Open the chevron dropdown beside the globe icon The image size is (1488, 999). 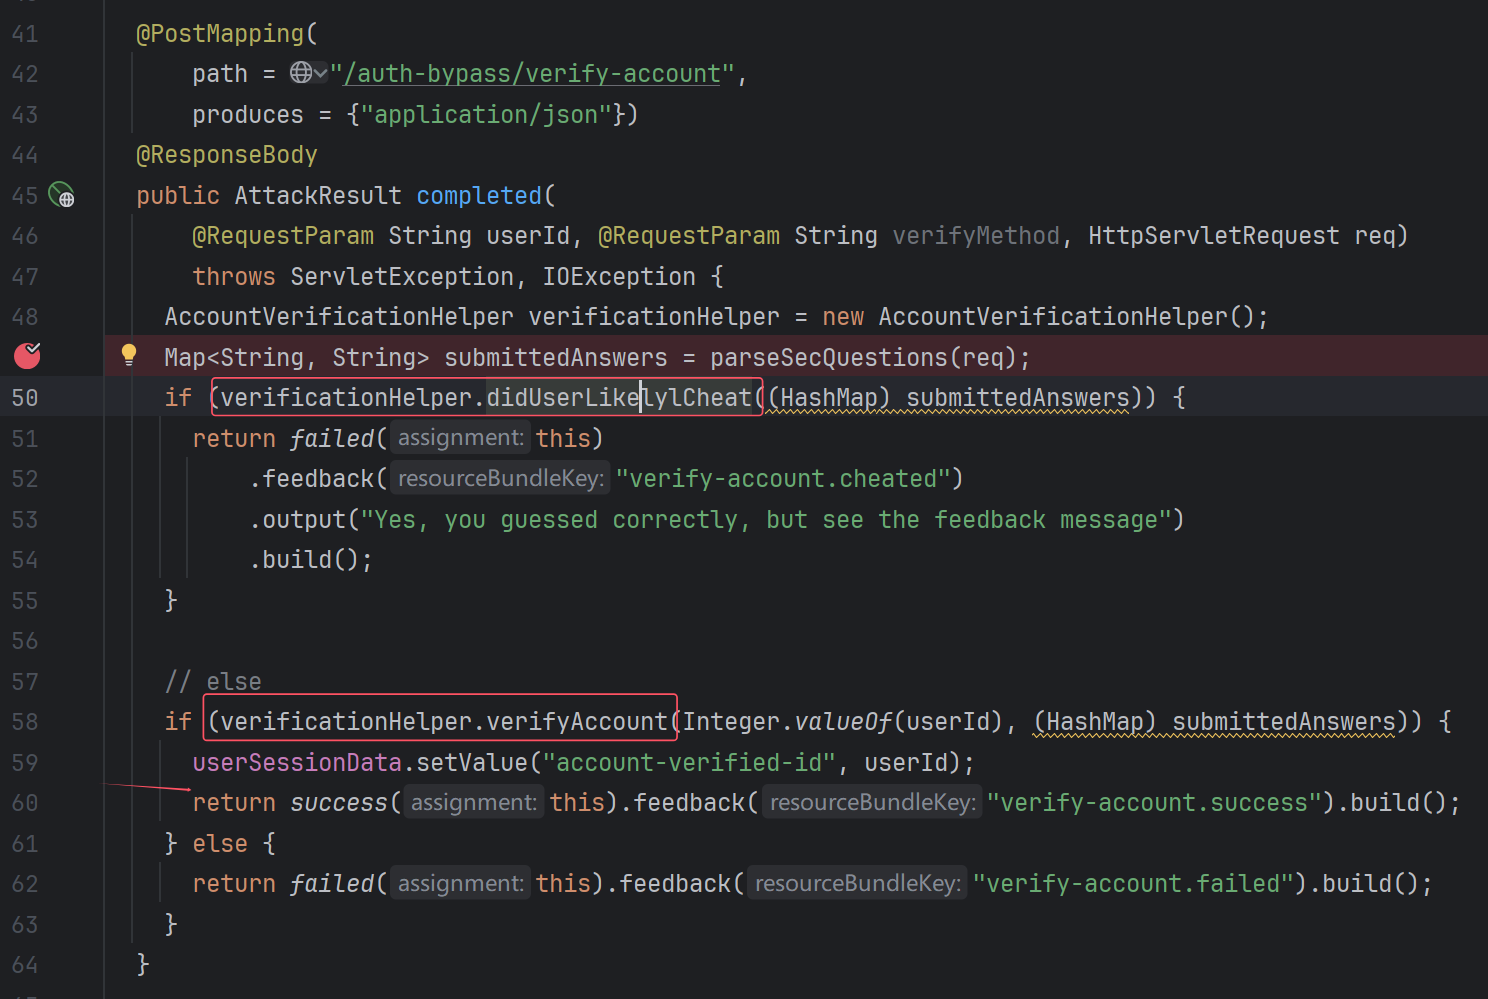[x=320, y=73]
